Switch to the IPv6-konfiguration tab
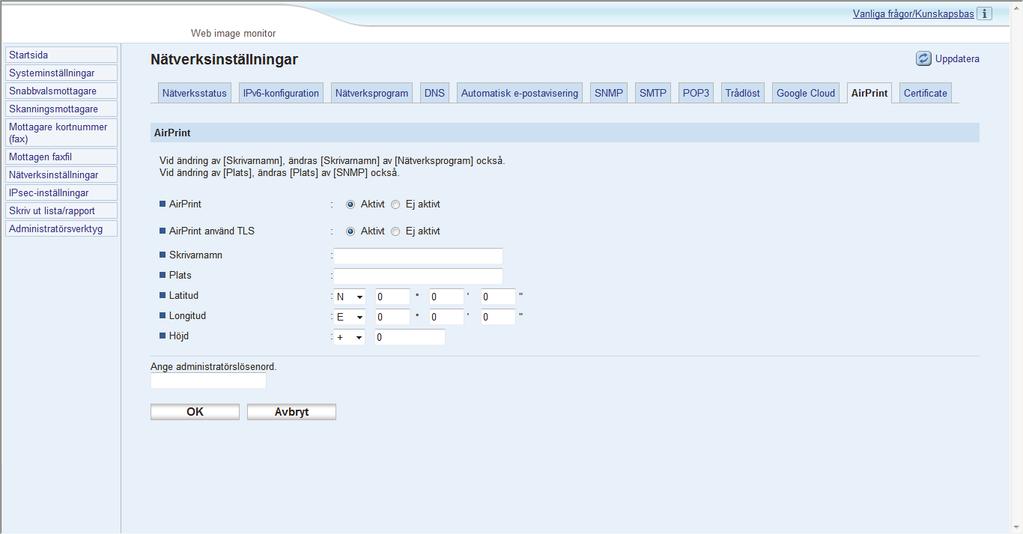 click(281, 93)
